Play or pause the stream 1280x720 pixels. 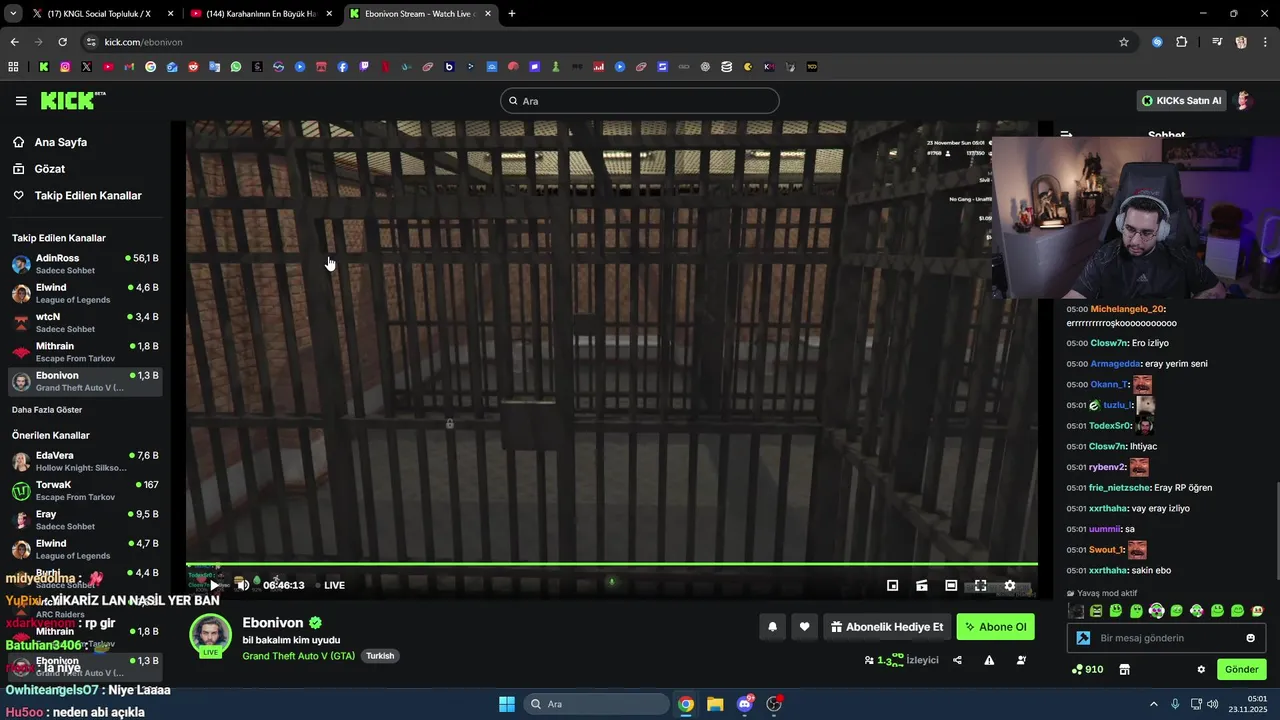(213, 585)
